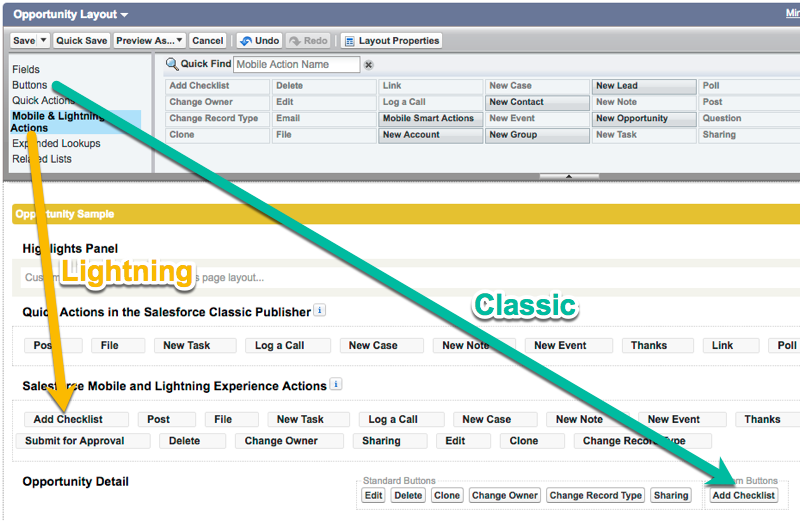Select Quick Actions in the palette sidebar
Viewport: 800px width, 521px height.
coord(43,101)
